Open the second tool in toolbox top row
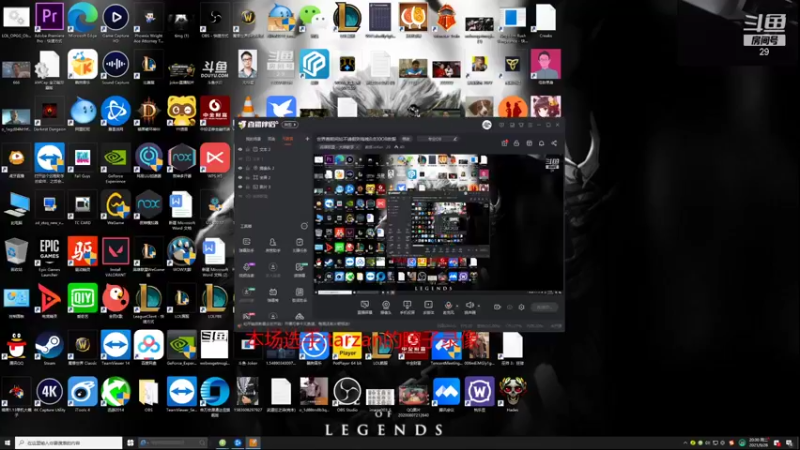 pos(273,244)
